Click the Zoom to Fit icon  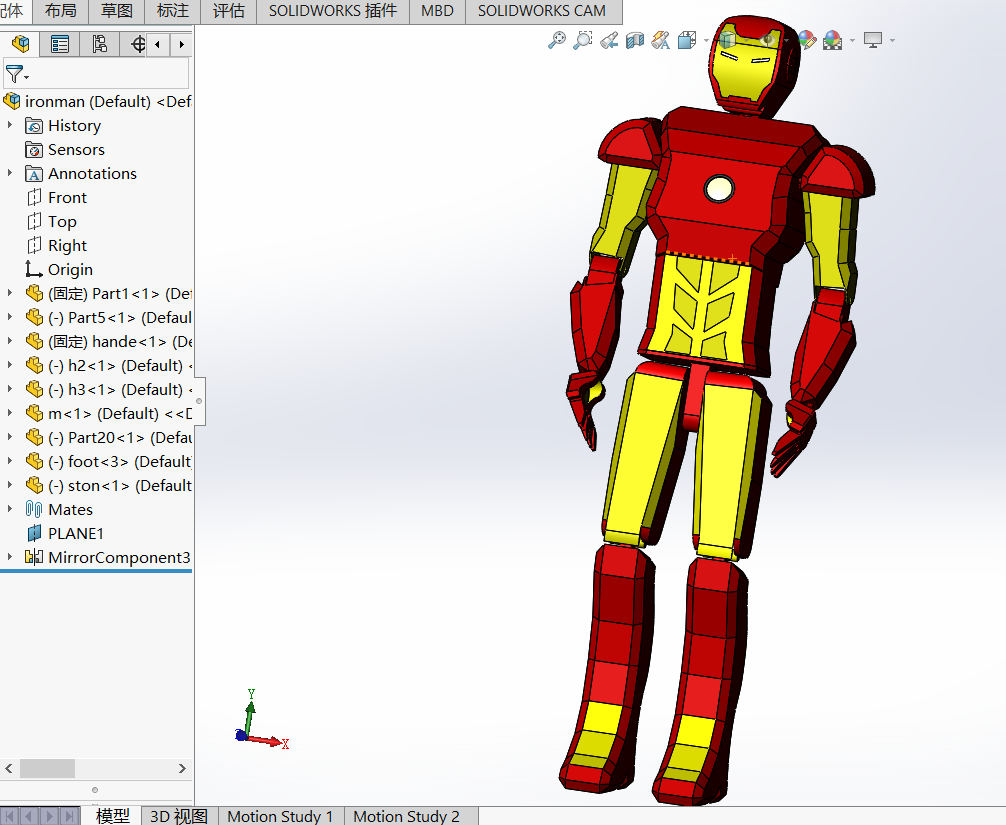click(x=557, y=40)
